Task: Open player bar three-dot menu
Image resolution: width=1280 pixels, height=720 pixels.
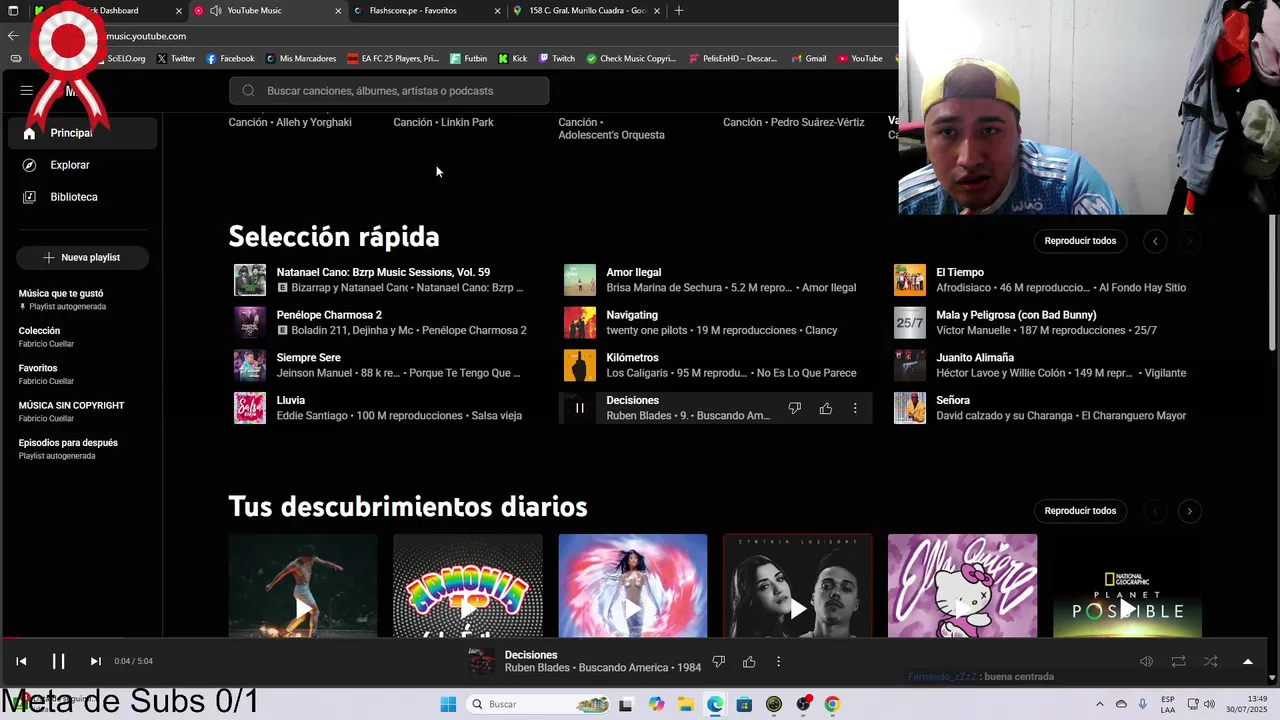Action: (x=778, y=661)
